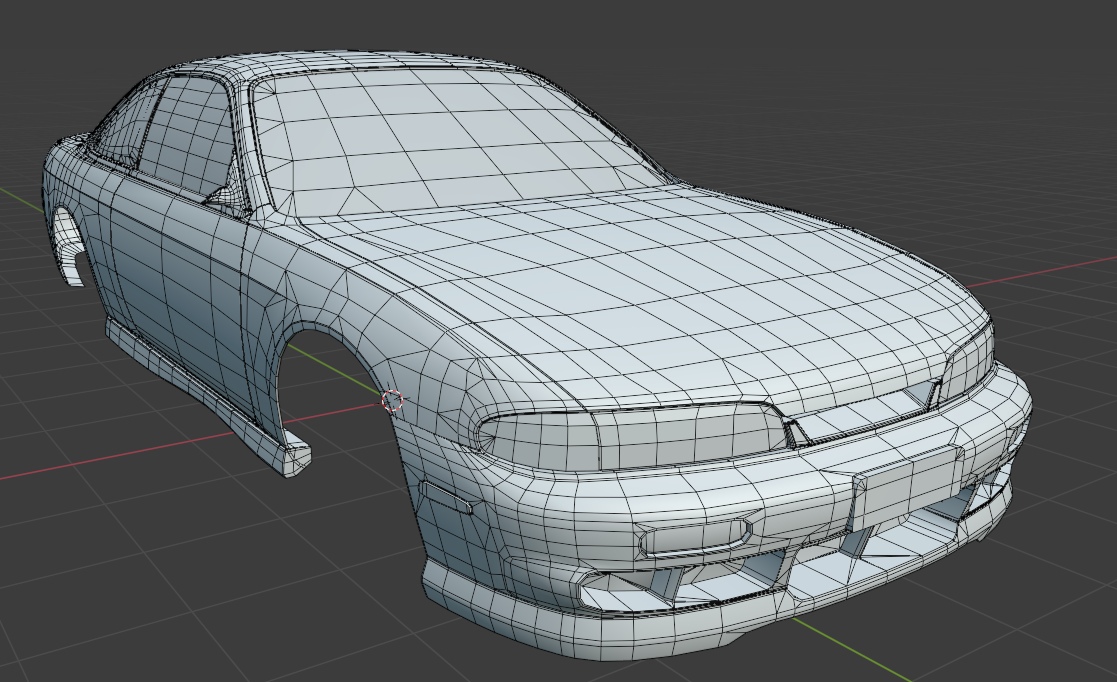Select the front license plate mesh
This screenshot has height=682, width=1117.
click(x=908, y=486)
